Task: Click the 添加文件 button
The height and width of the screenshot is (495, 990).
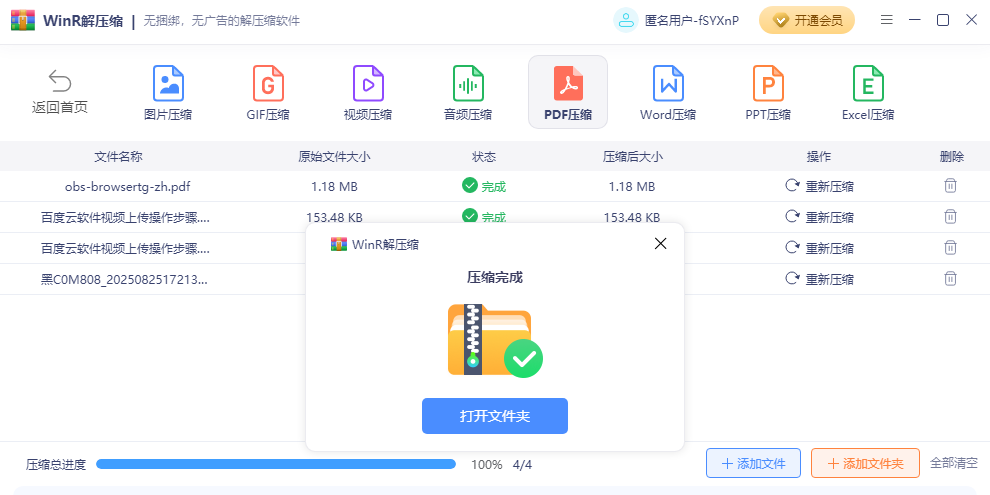Action: pyautogui.click(x=753, y=463)
